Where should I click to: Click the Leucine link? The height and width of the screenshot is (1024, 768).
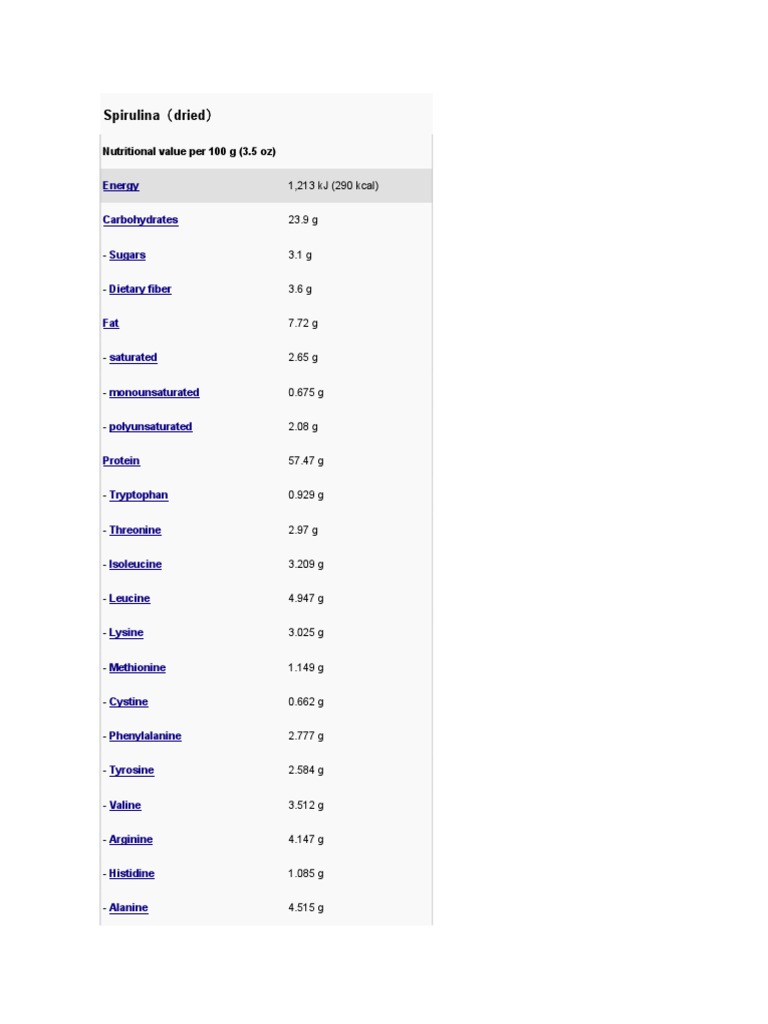pyautogui.click(x=130, y=598)
